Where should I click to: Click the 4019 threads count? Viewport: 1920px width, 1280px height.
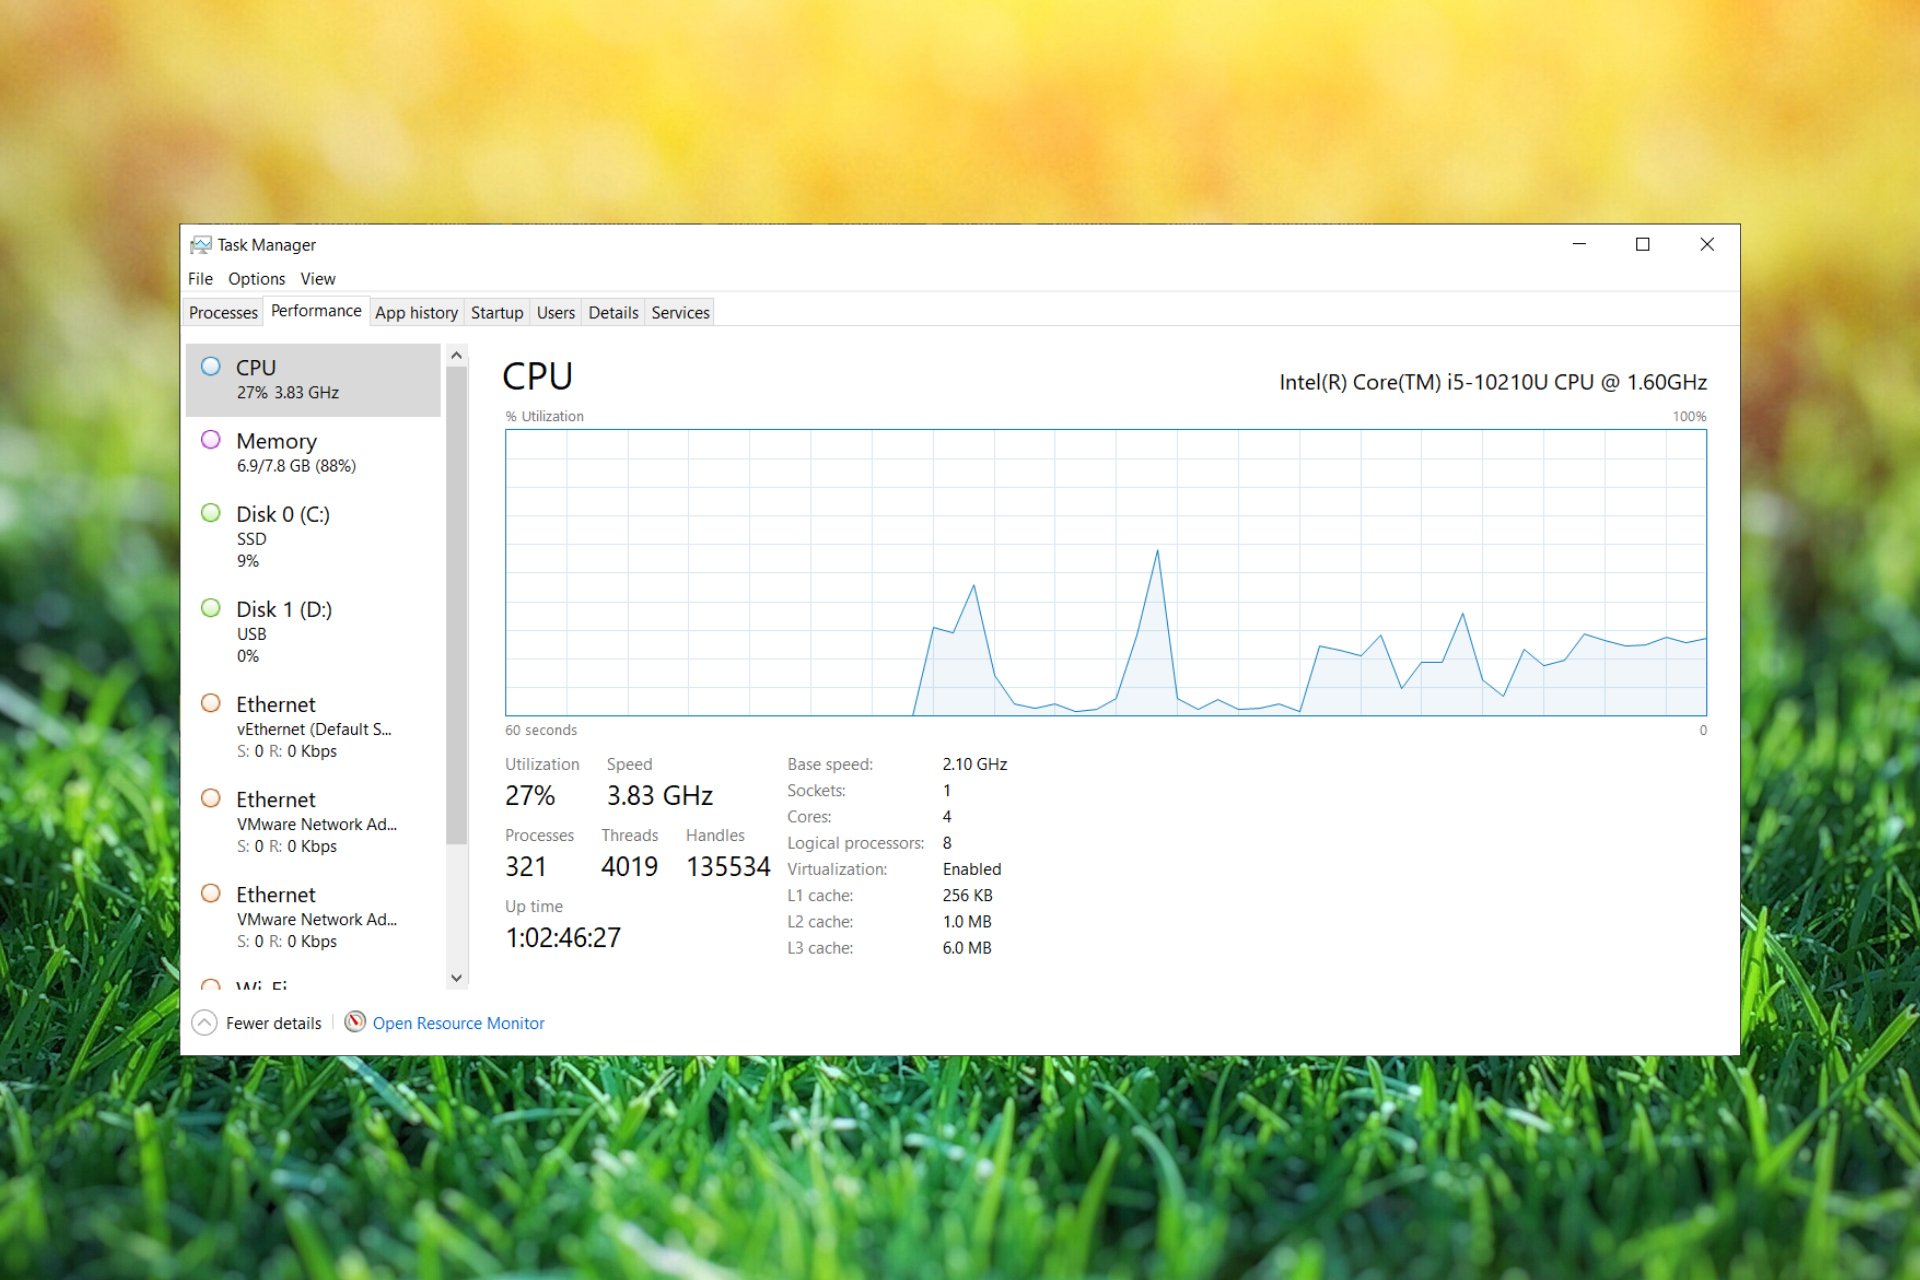click(629, 867)
